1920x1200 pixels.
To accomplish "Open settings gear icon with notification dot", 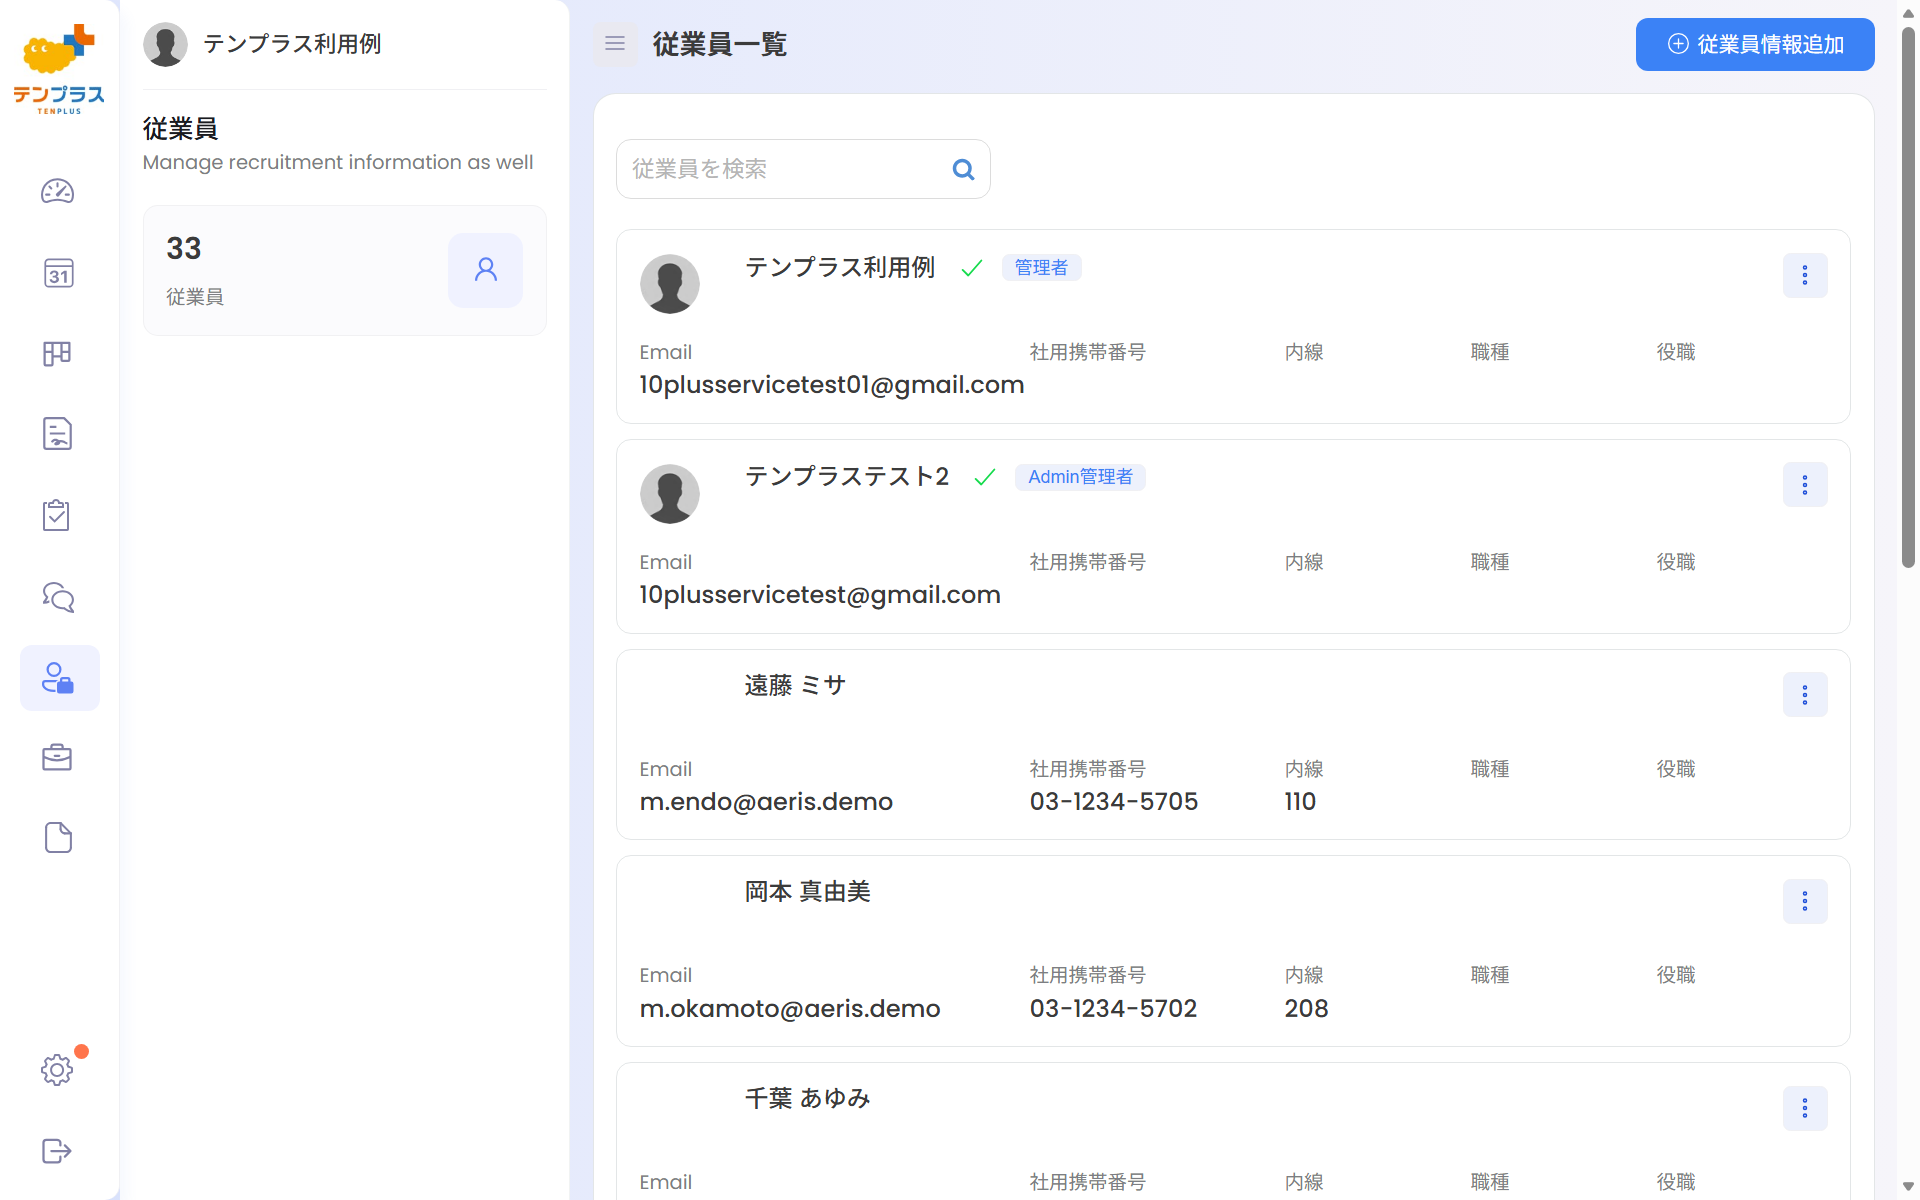I will 57,1069.
